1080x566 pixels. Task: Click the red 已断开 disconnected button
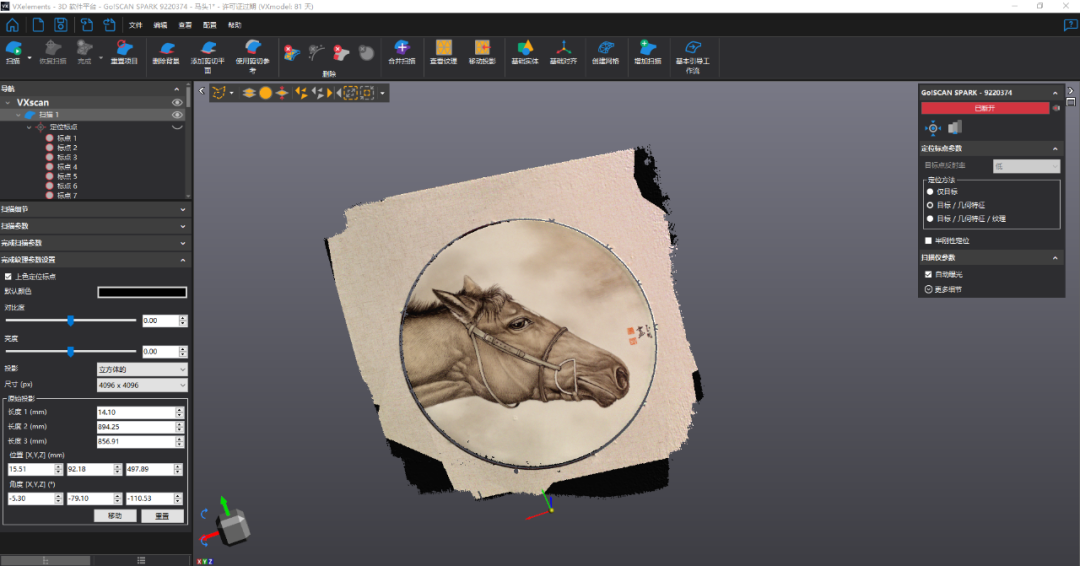tap(985, 108)
